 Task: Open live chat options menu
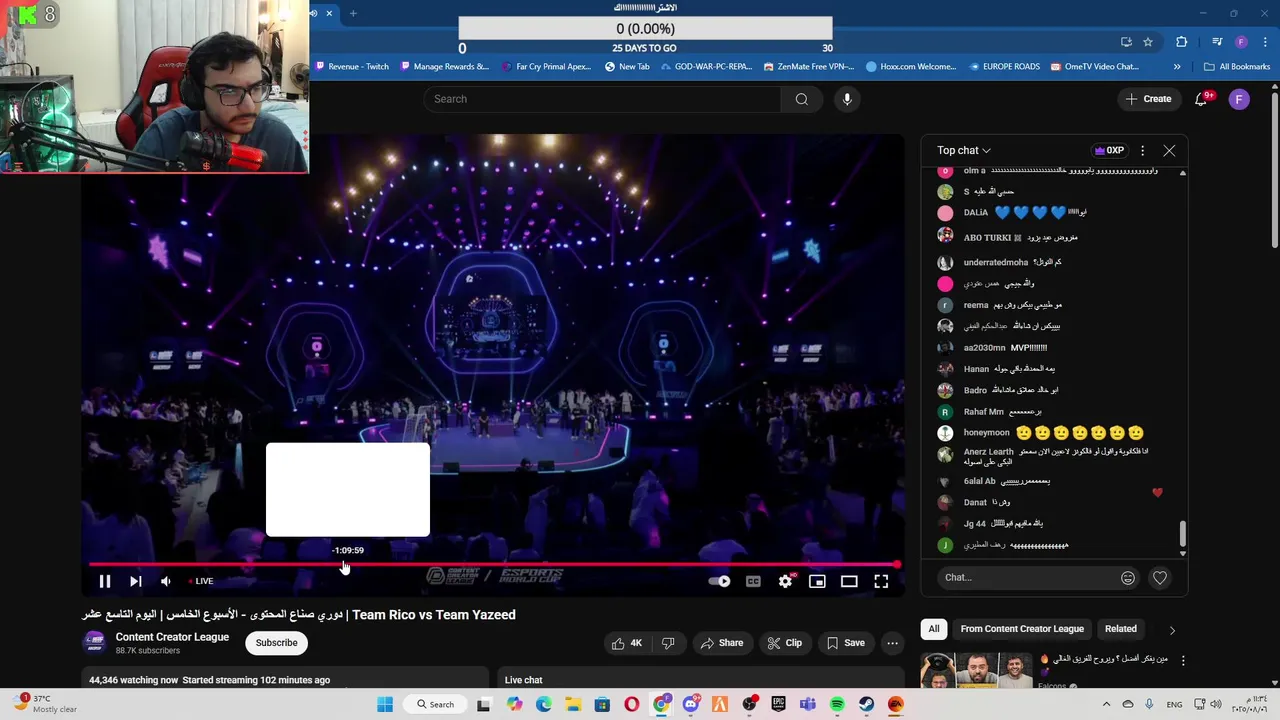[x=1142, y=150]
